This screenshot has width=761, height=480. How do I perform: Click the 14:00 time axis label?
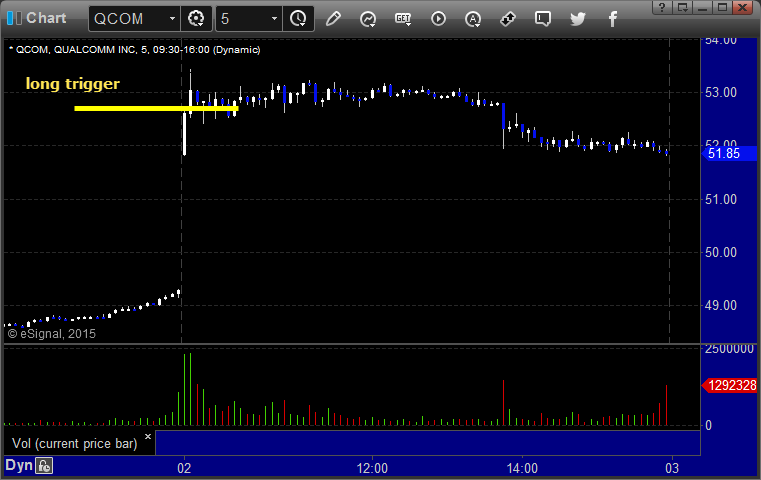(x=522, y=468)
